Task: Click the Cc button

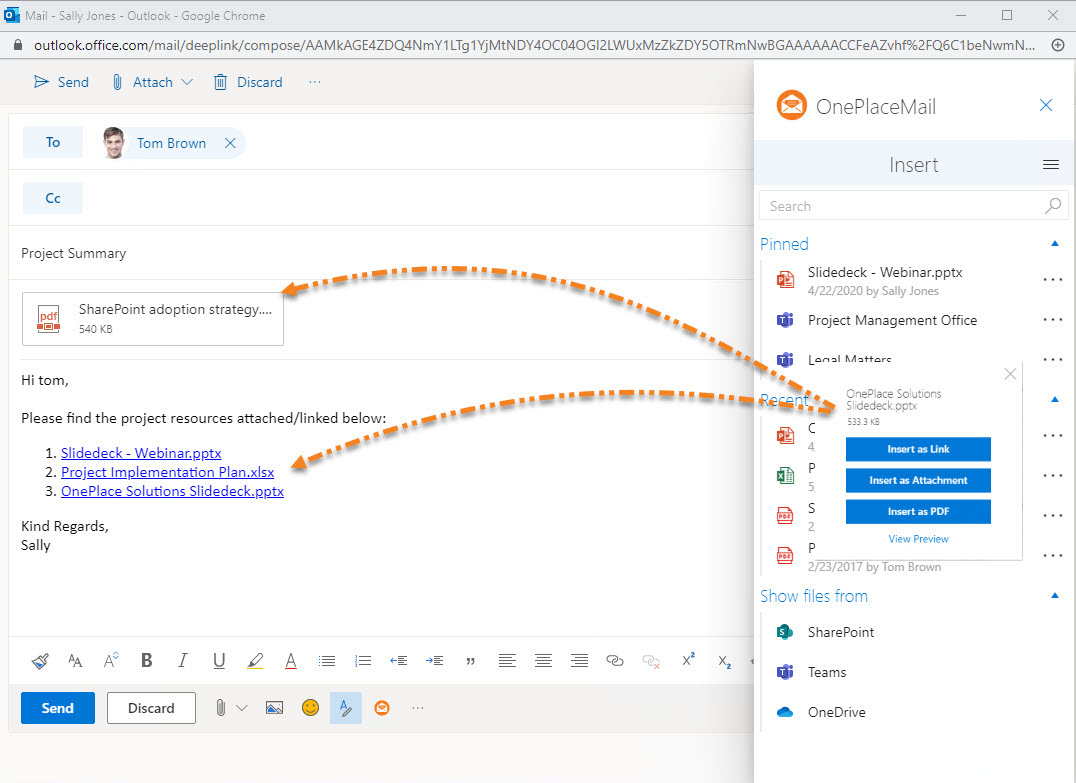Action: [x=53, y=198]
